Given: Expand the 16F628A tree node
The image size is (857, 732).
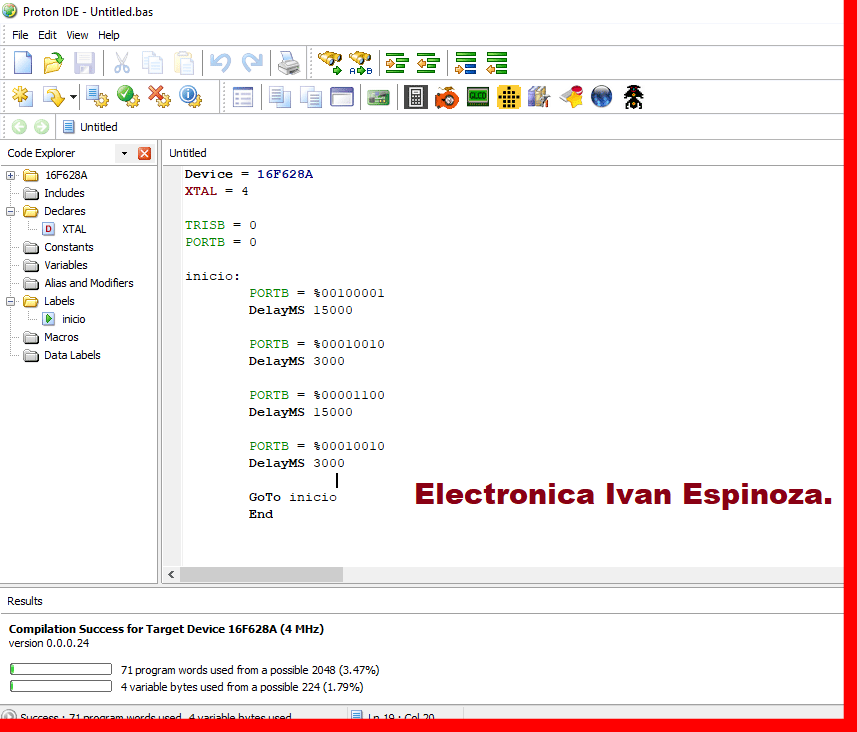Looking at the screenshot, I should (10, 175).
